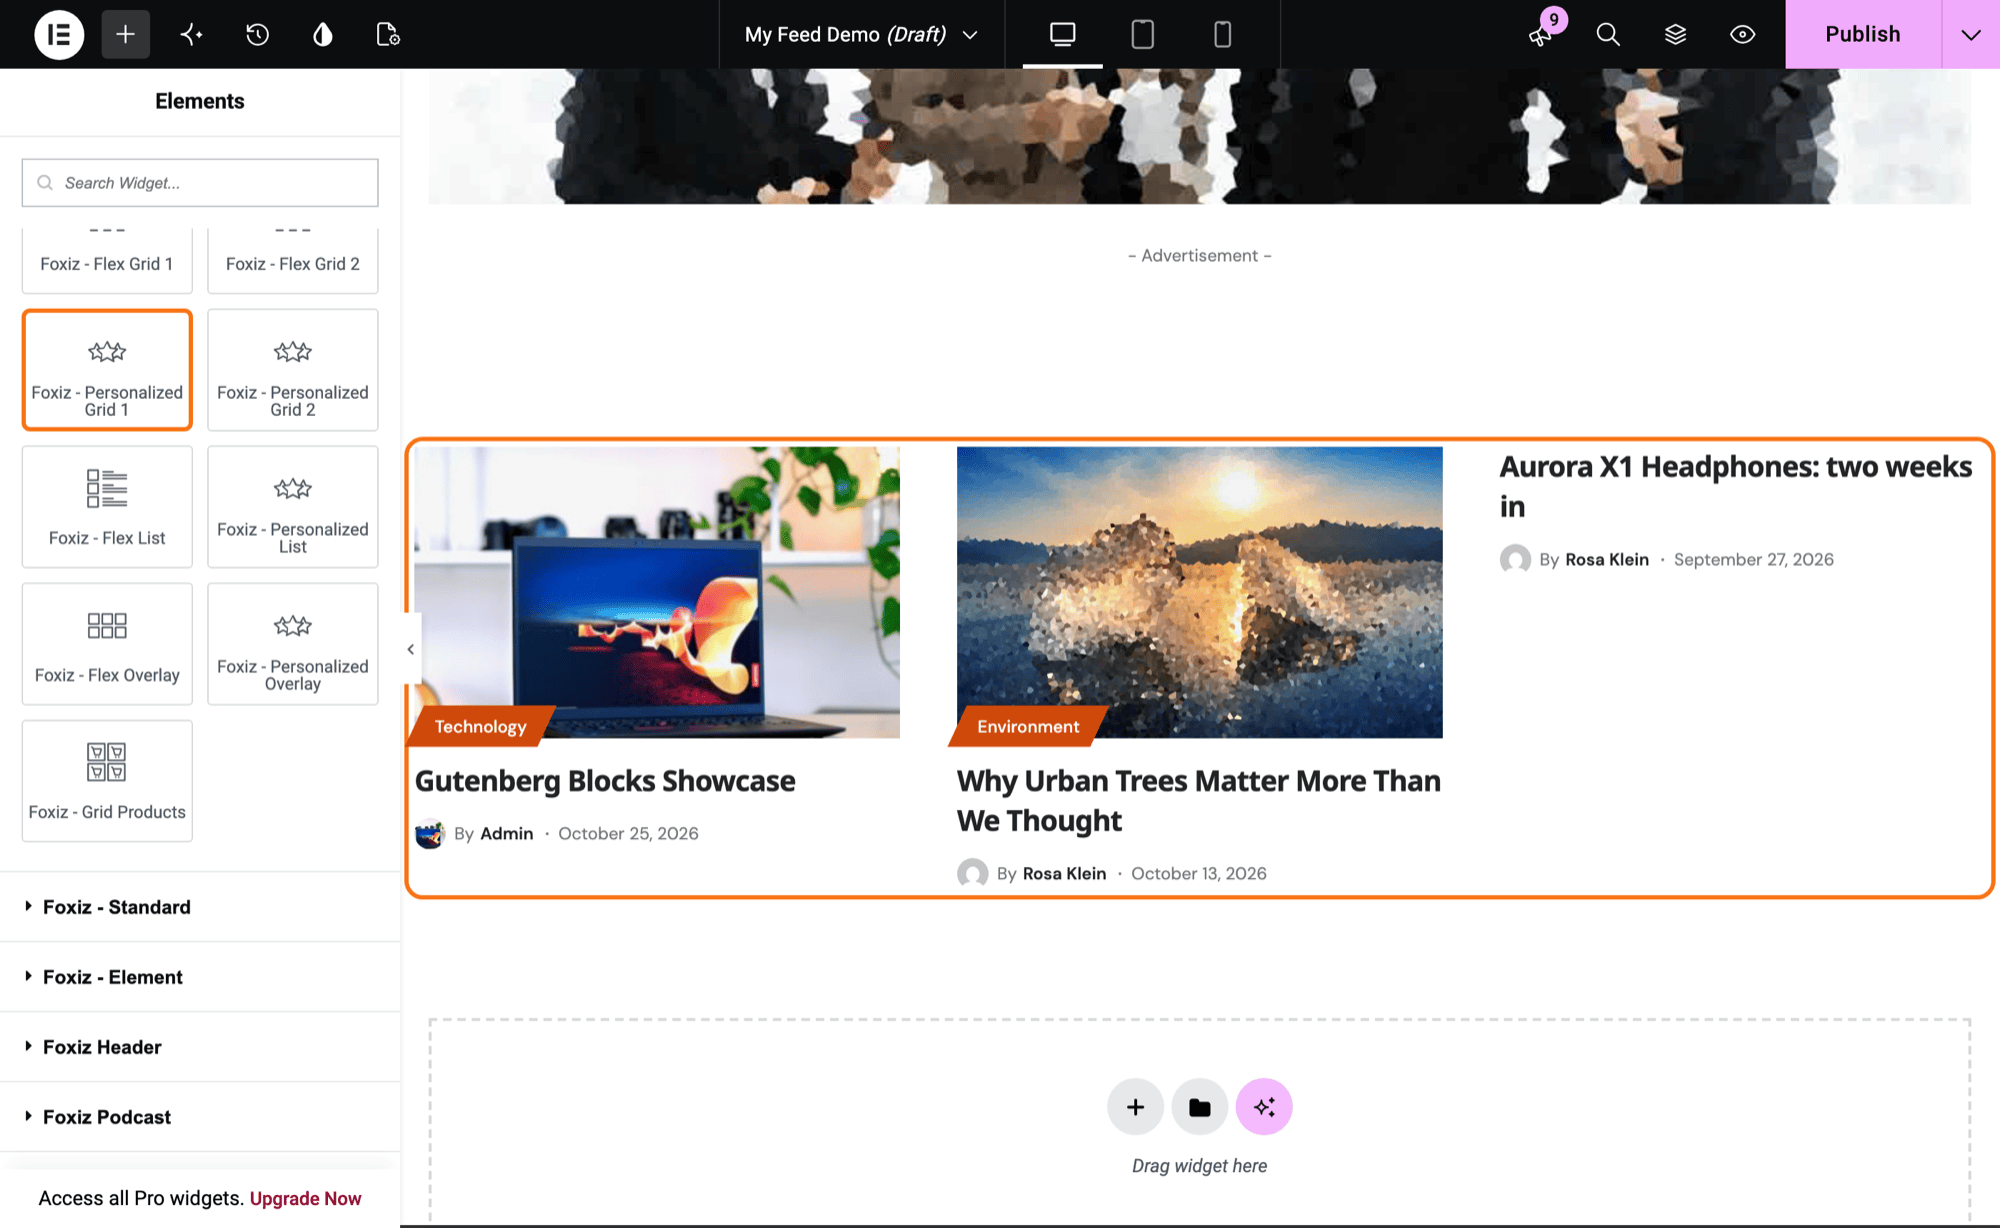This screenshot has width=2000, height=1228.
Task: Expand the Foxiz Podcast category
Action: click(x=200, y=1117)
